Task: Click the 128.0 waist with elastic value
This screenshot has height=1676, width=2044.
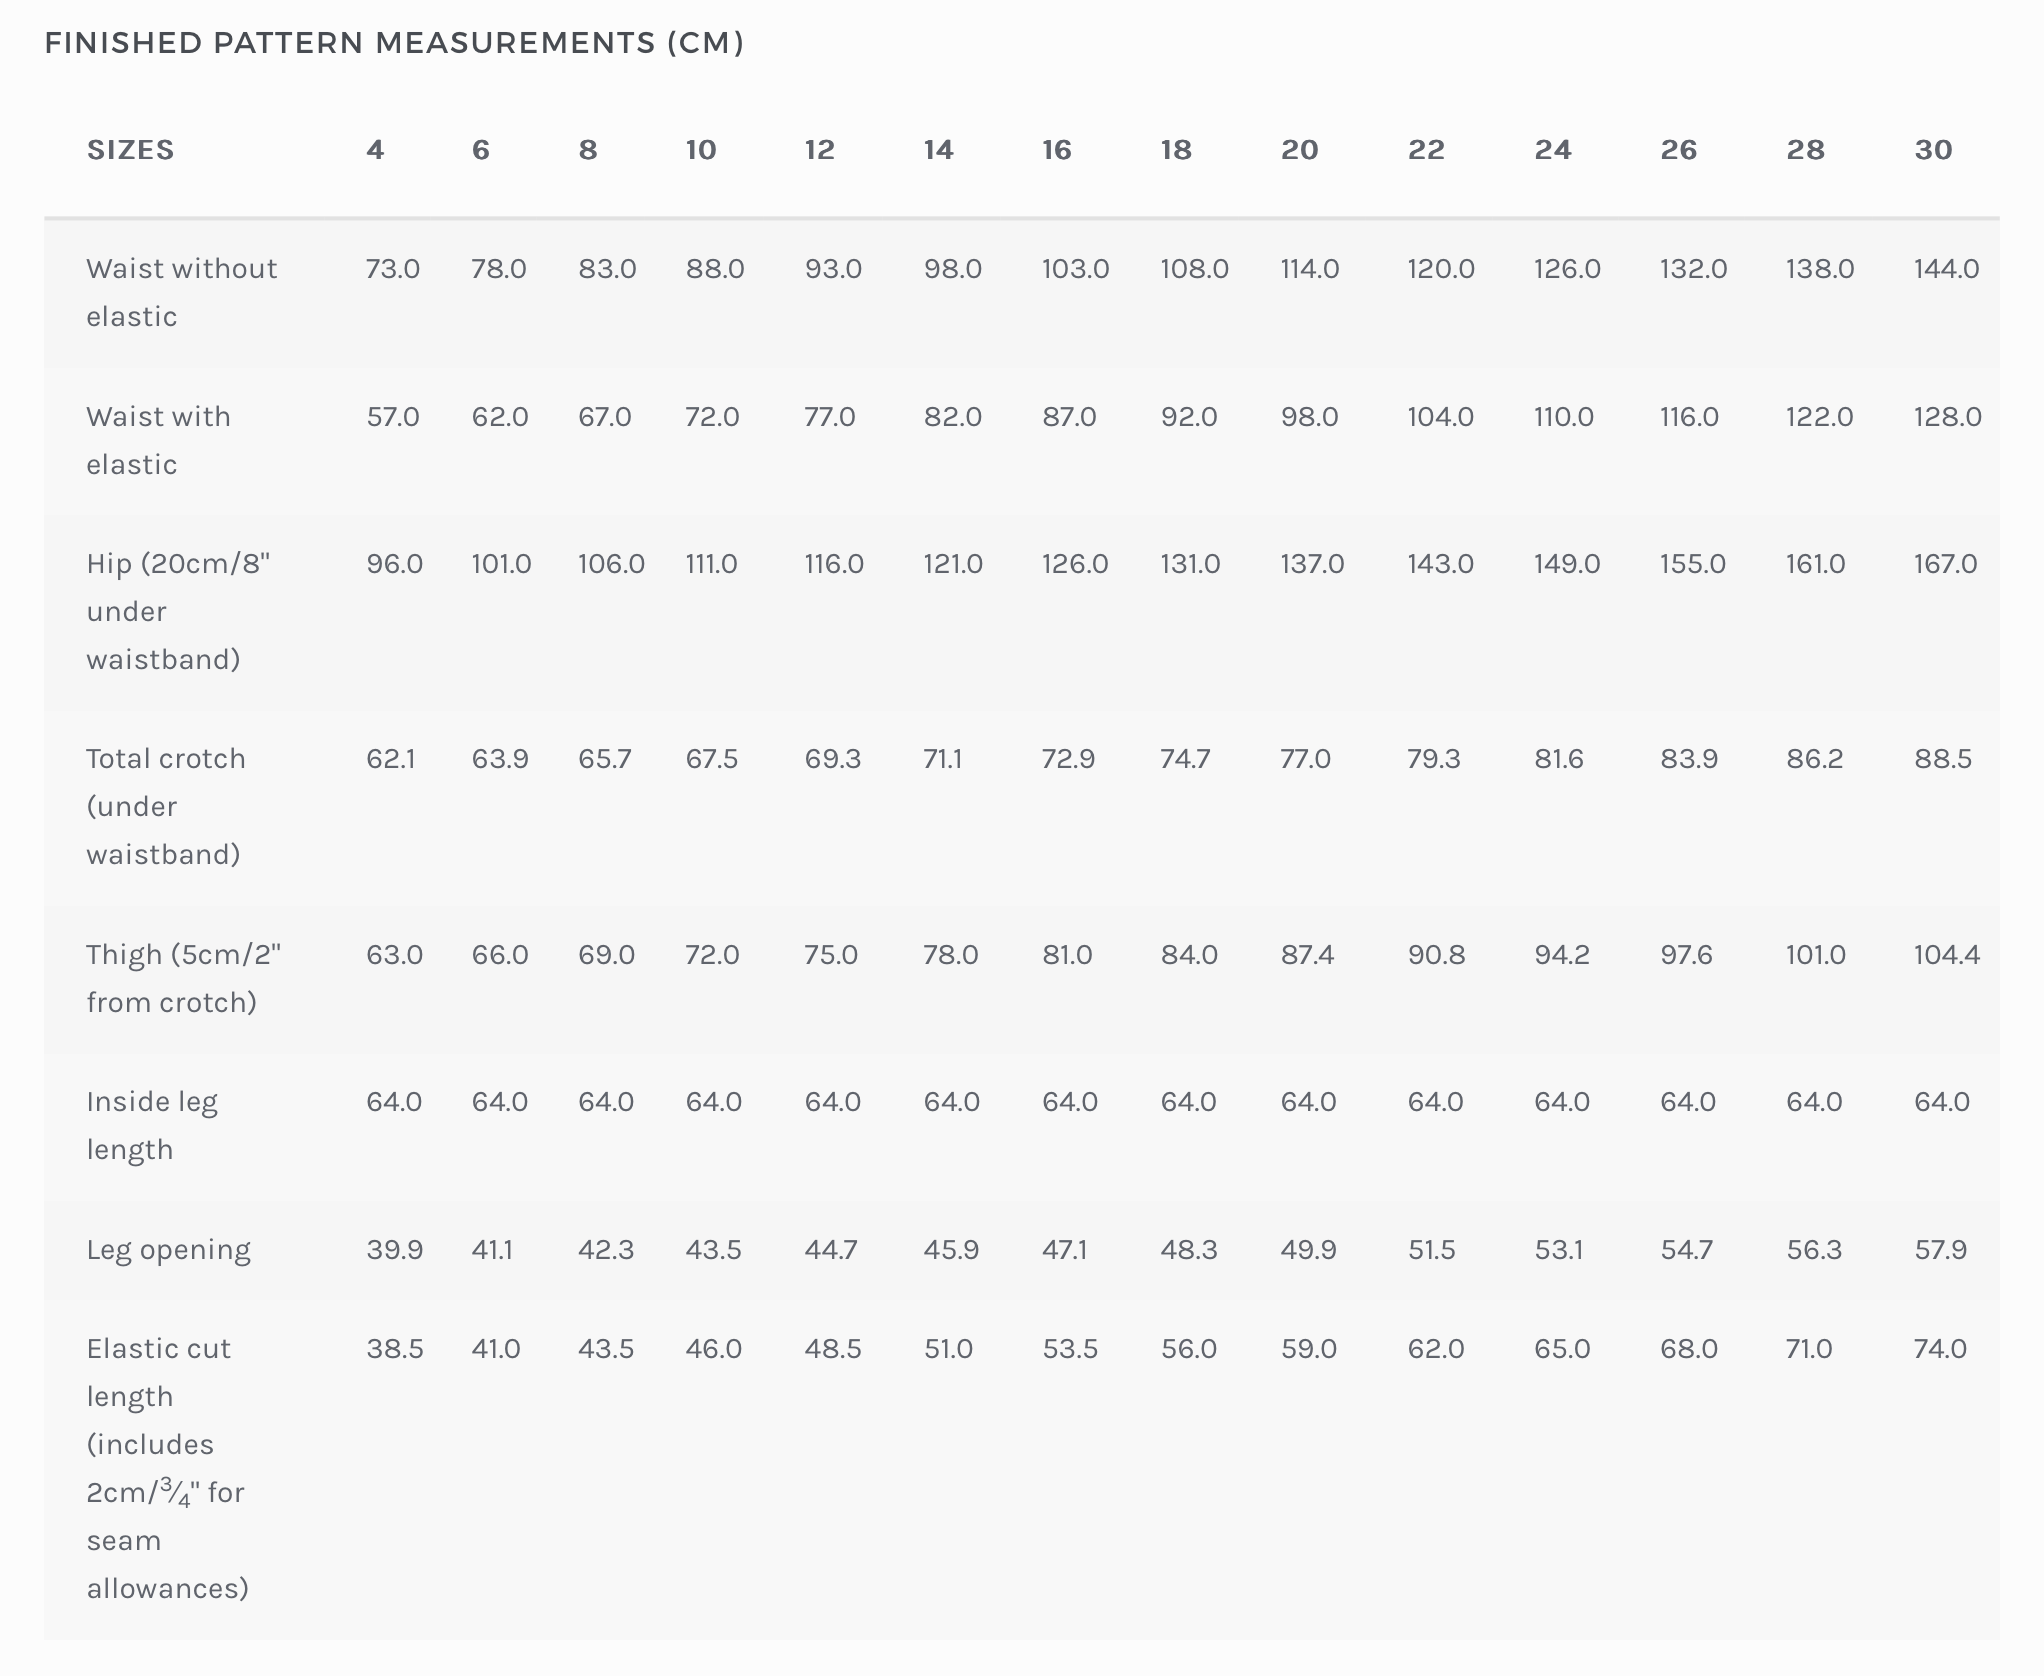Action: tap(1947, 417)
